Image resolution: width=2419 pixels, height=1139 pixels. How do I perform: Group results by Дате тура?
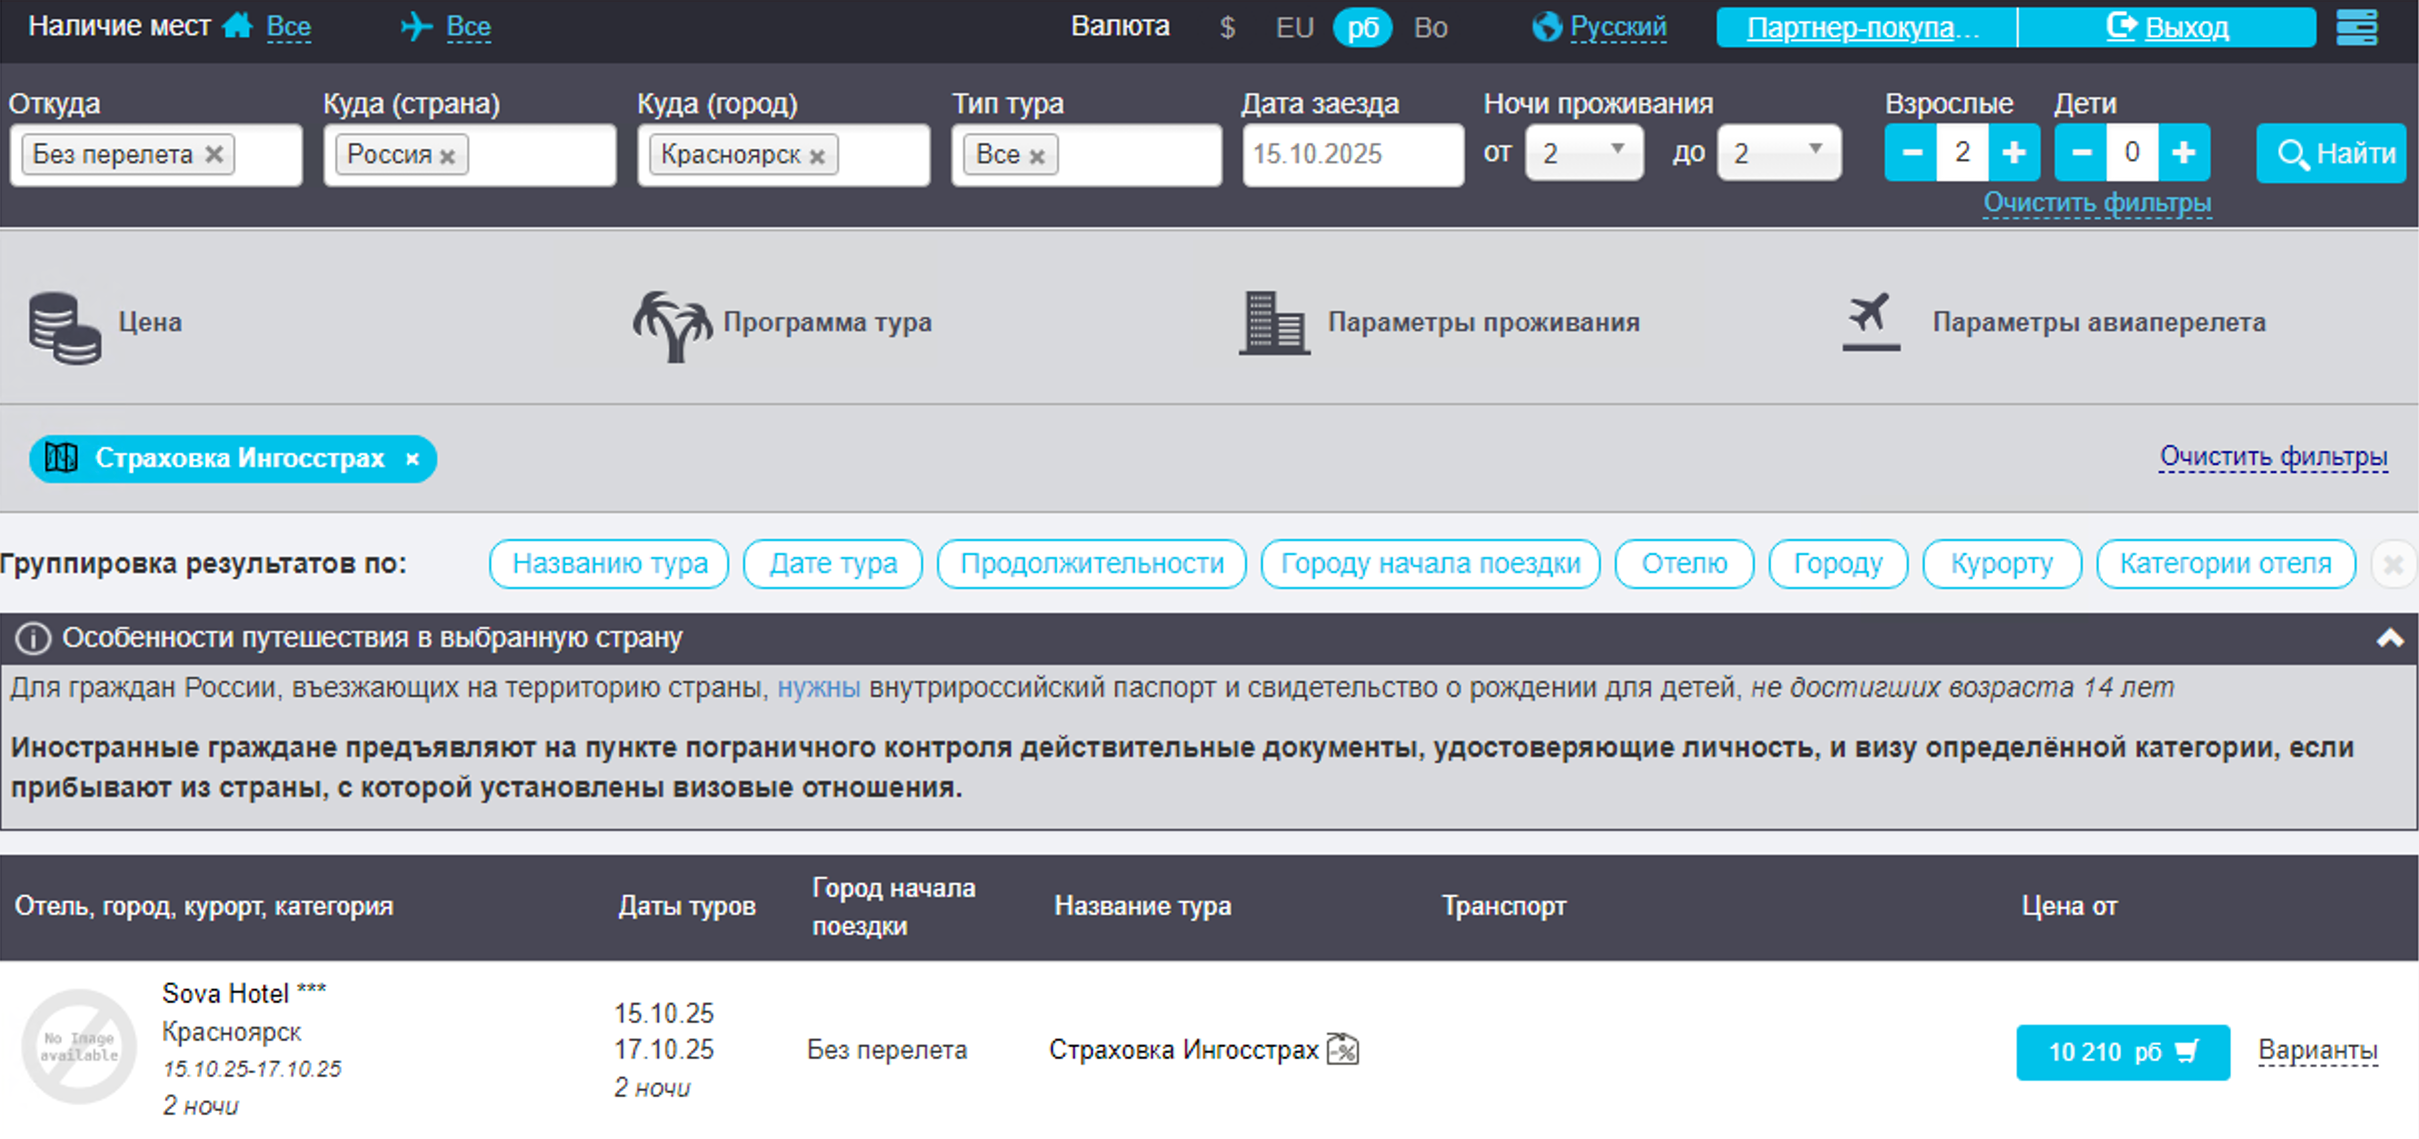[x=832, y=564]
